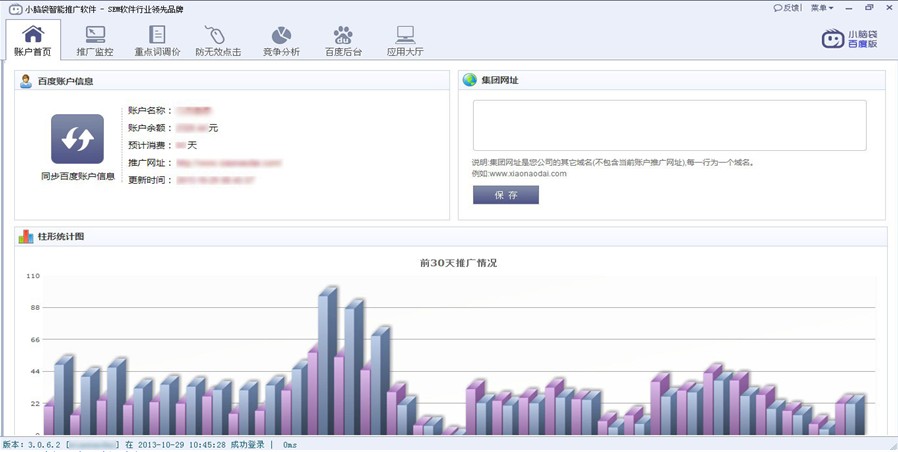Click the 柱形统计图 bar chart icon
The width and height of the screenshot is (898, 452).
tap(26, 237)
